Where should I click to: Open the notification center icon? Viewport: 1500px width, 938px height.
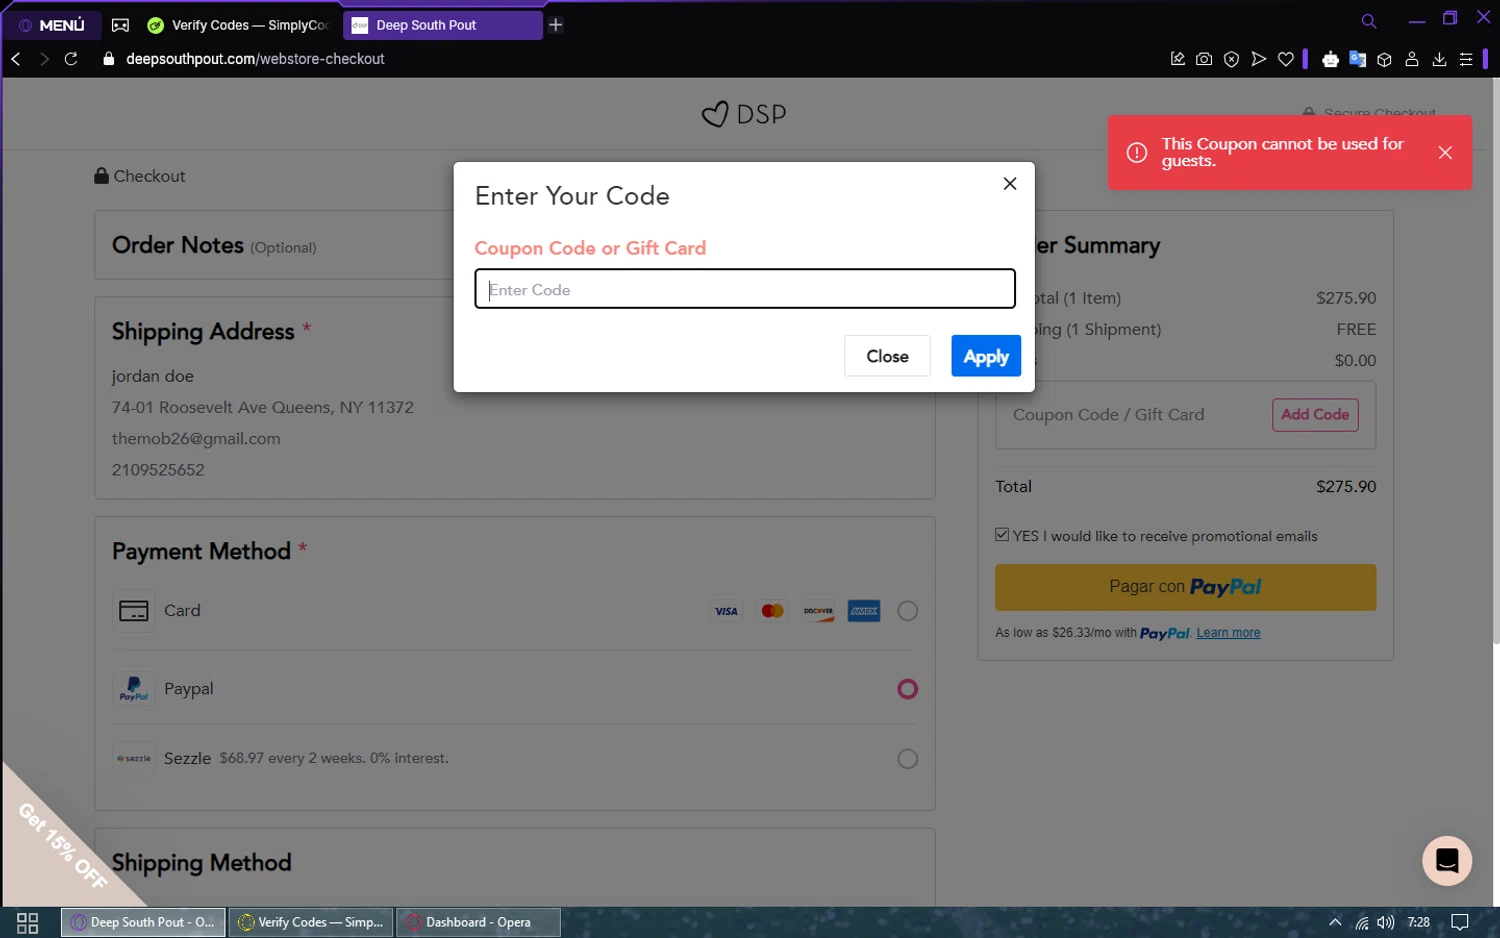tap(1460, 922)
